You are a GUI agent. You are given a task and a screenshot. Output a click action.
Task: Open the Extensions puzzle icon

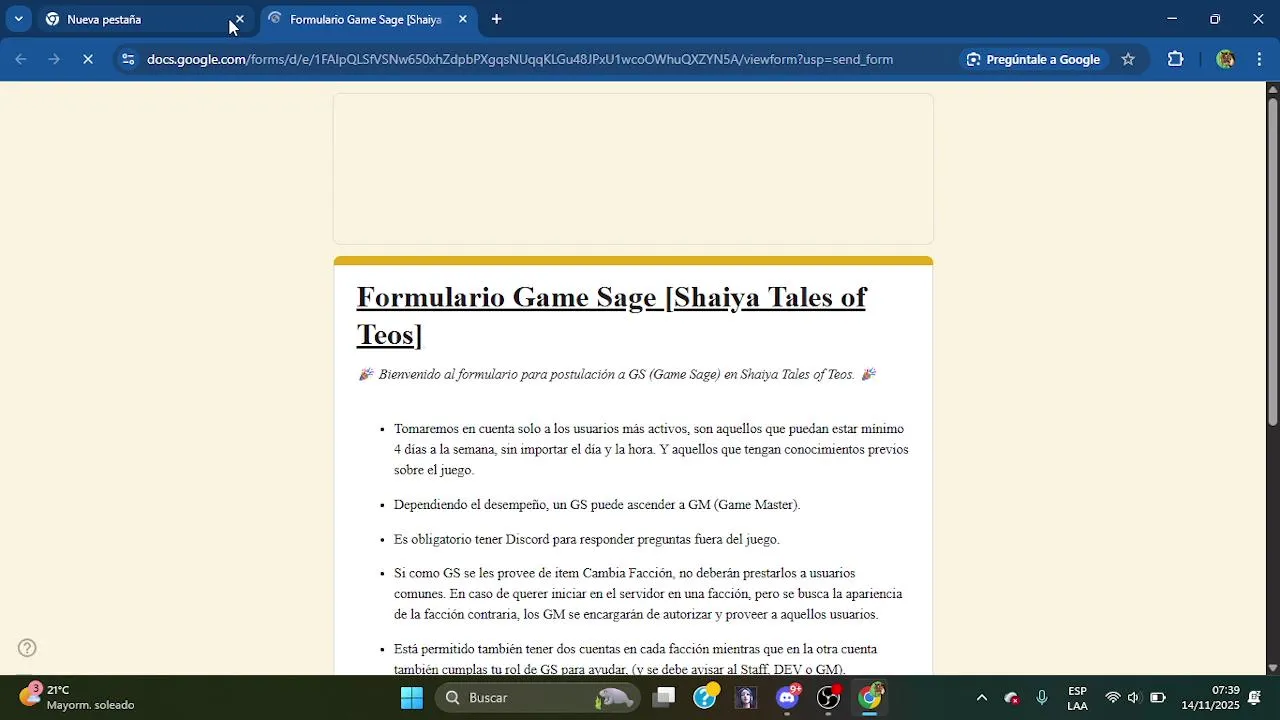point(1176,59)
